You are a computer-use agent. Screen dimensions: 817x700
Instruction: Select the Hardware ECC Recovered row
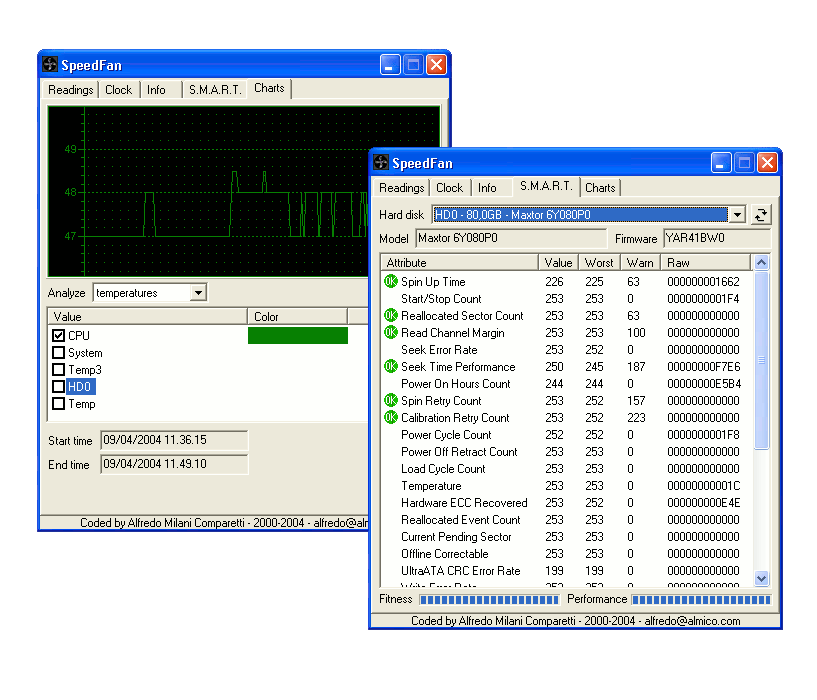point(567,502)
